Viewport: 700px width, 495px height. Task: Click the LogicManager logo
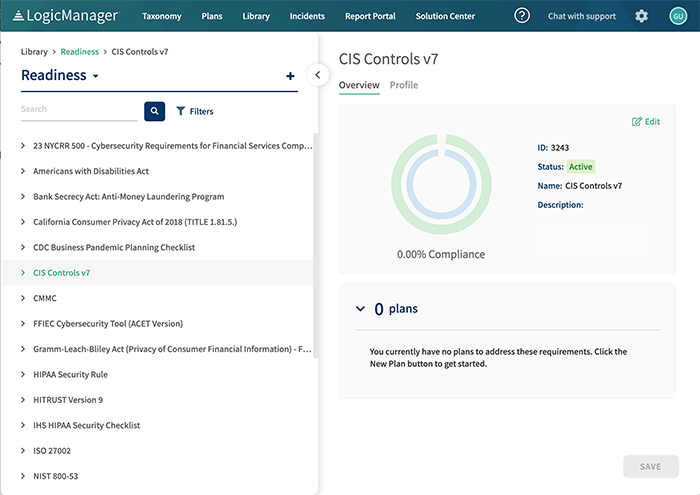(x=66, y=16)
